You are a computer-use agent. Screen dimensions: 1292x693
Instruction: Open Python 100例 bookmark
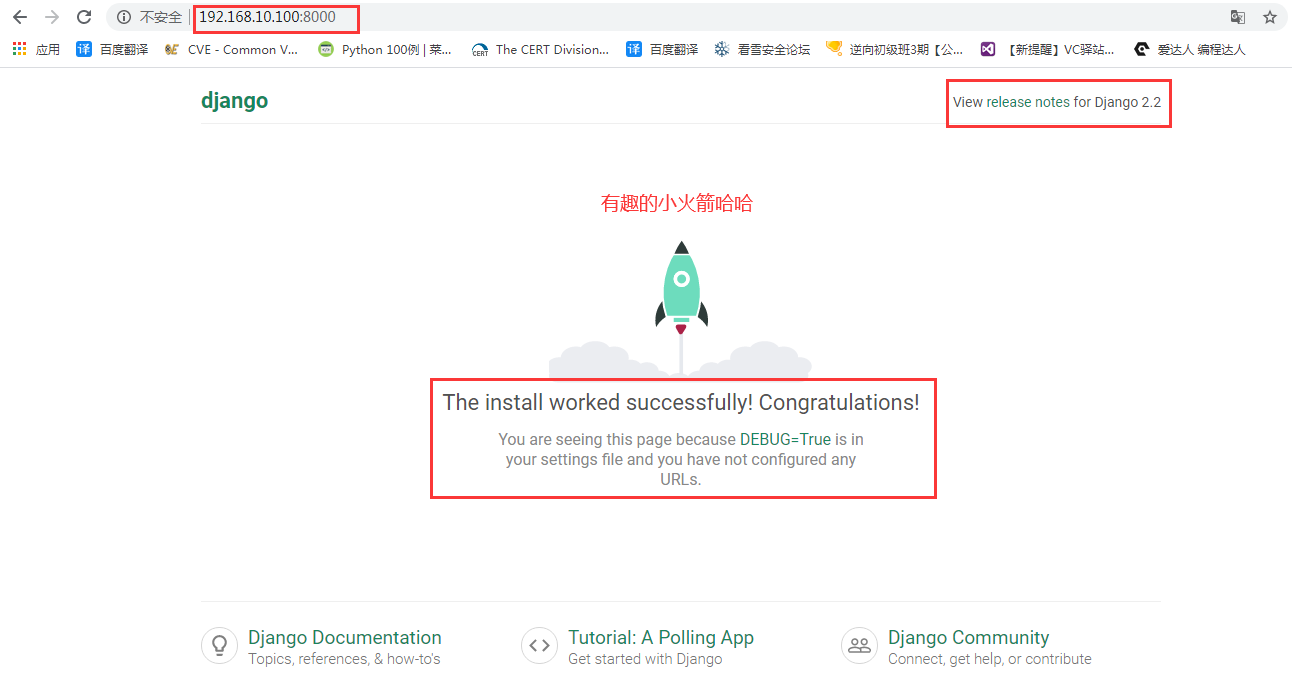[x=385, y=49]
